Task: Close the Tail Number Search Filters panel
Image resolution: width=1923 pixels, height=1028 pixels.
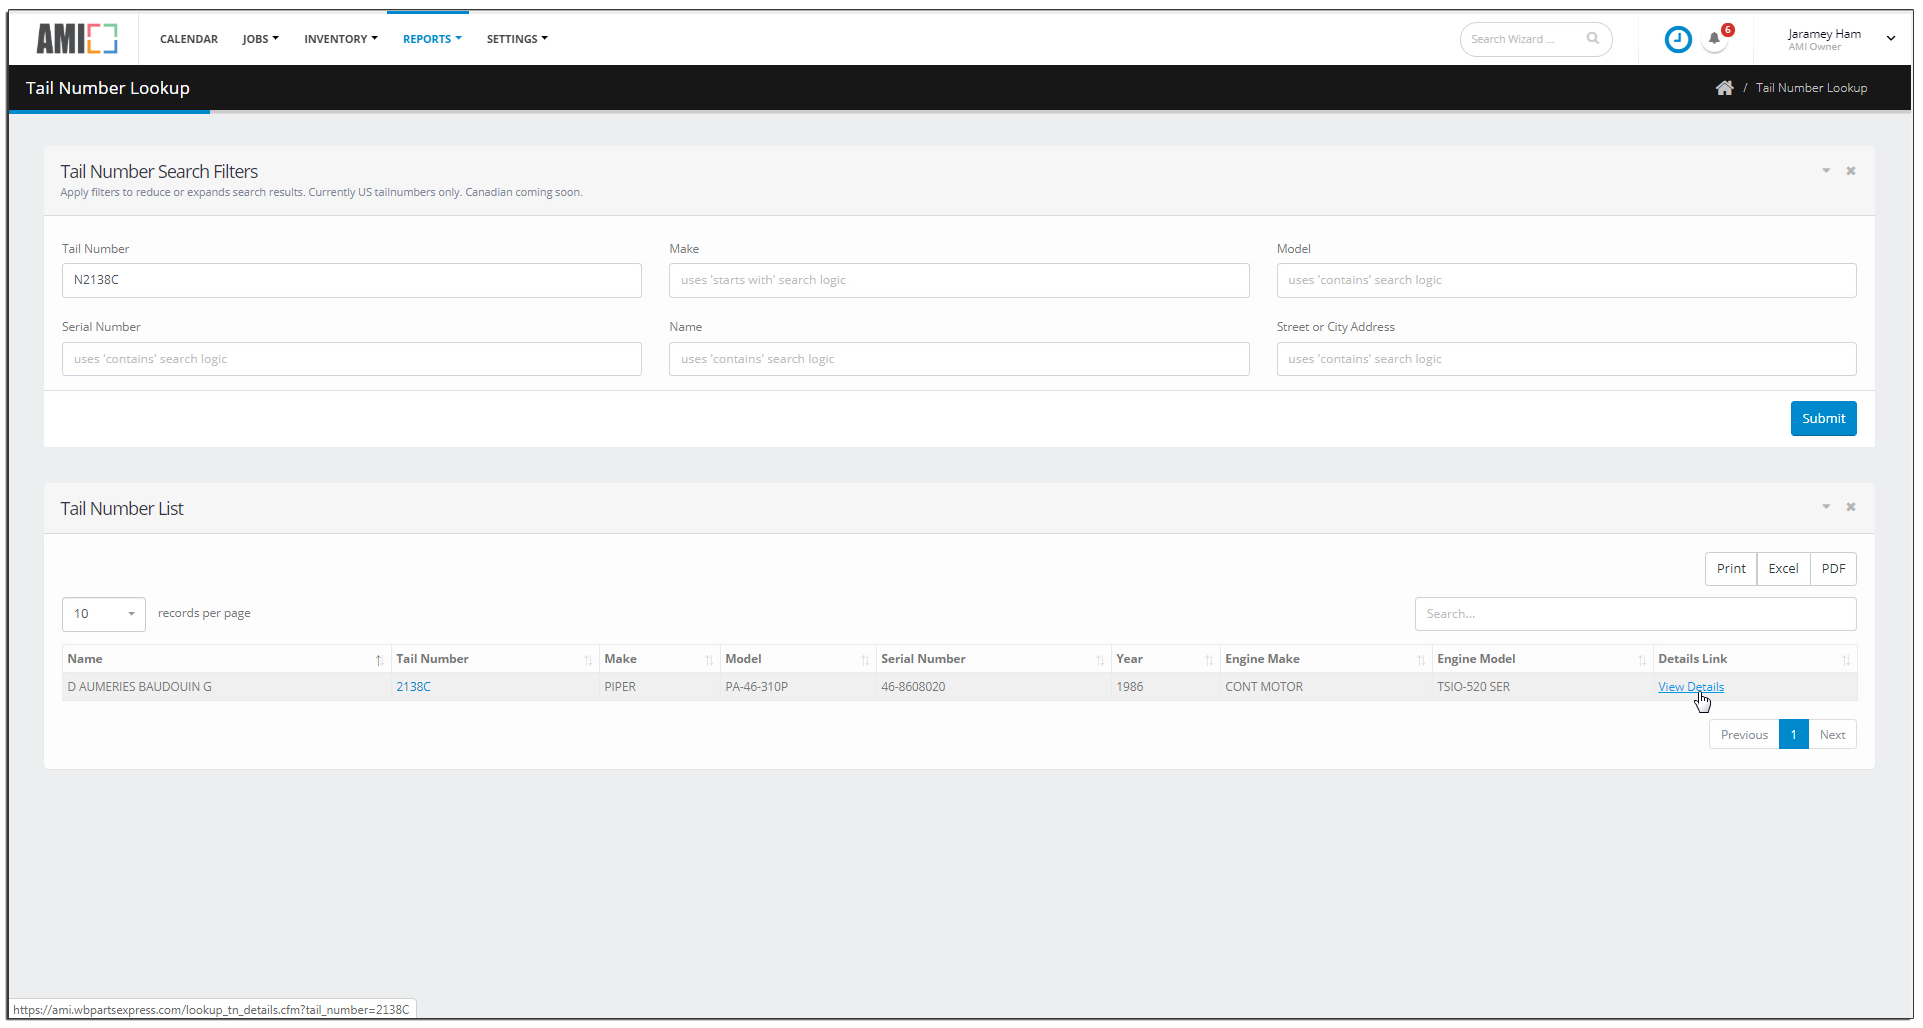Action: tap(1851, 171)
